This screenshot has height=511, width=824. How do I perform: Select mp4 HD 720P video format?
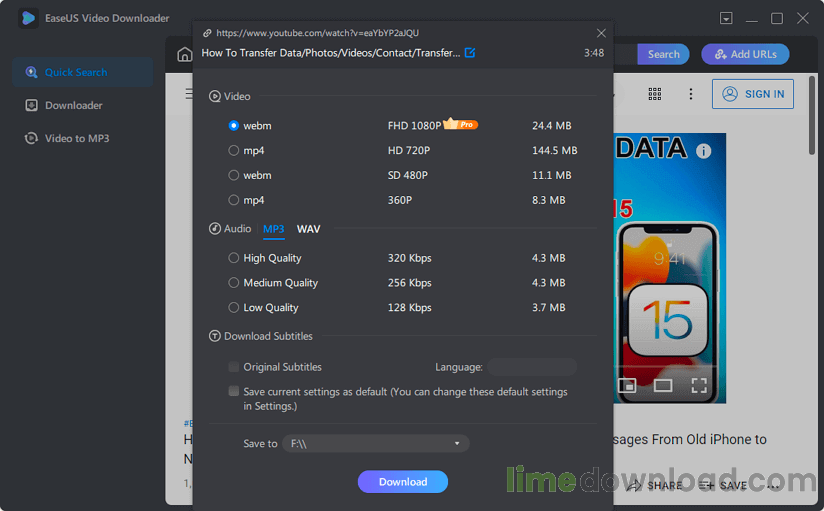pos(234,151)
